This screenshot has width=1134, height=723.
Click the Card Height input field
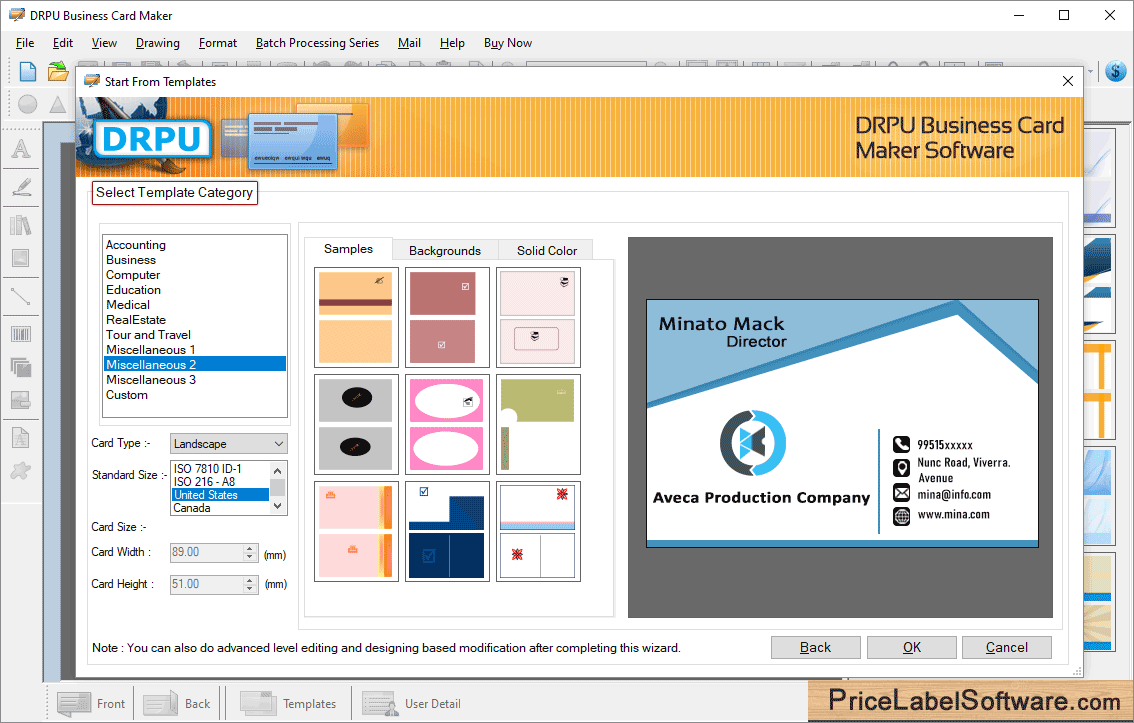click(x=207, y=584)
